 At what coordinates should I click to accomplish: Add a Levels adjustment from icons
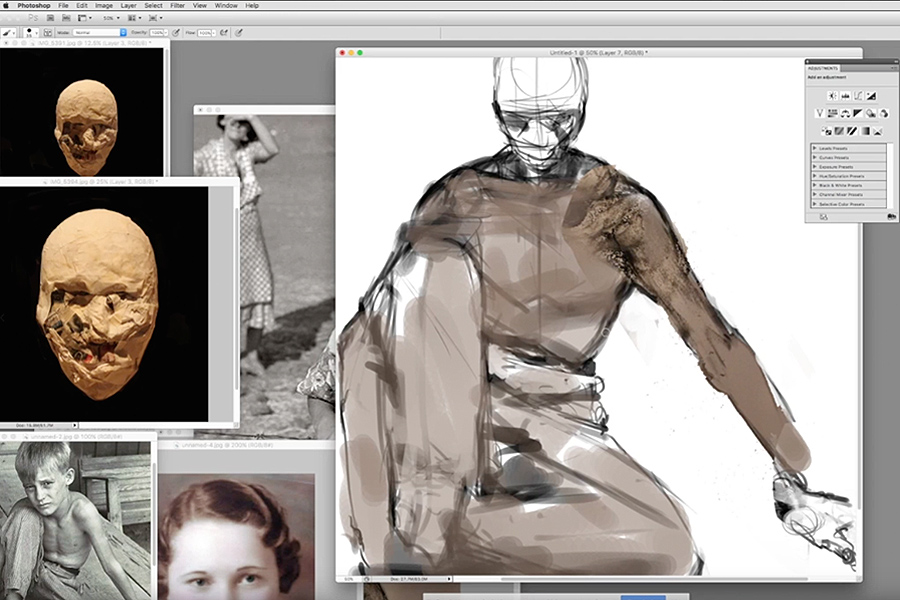[x=845, y=96]
